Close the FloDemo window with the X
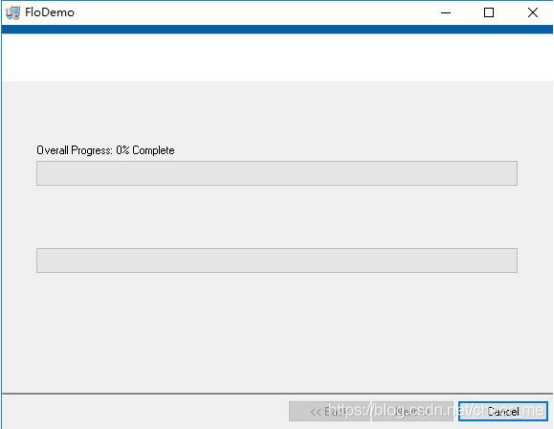Viewport: 554px width, 429px height. pyautogui.click(x=532, y=13)
